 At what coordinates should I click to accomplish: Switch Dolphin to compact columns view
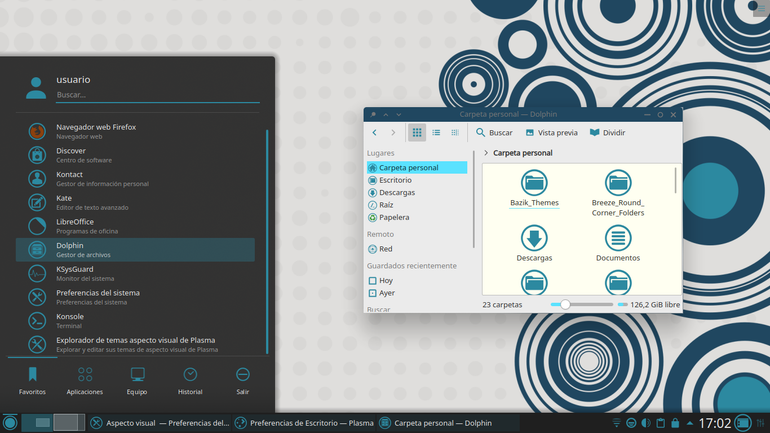(x=455, y=133)
